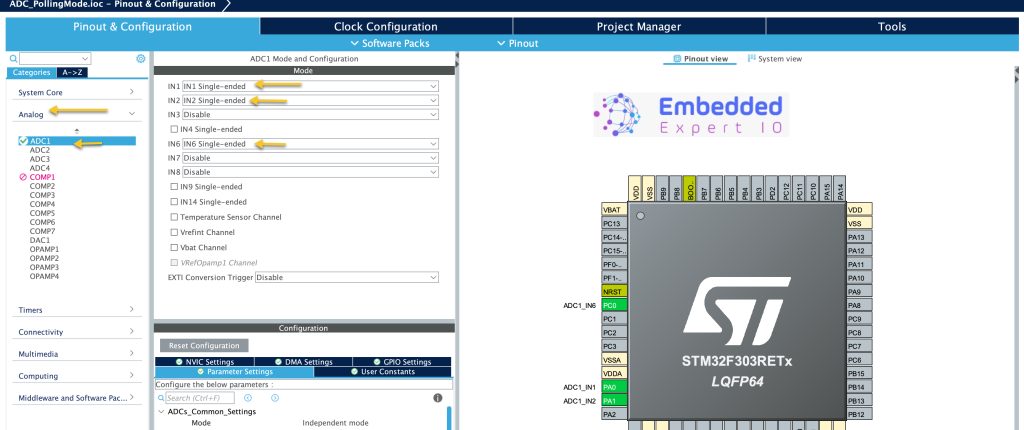This screenshot has width=1024, height=430.
Task: Open the DMA Settings tab
Action: pyautogui.click(x=304, y=362)
